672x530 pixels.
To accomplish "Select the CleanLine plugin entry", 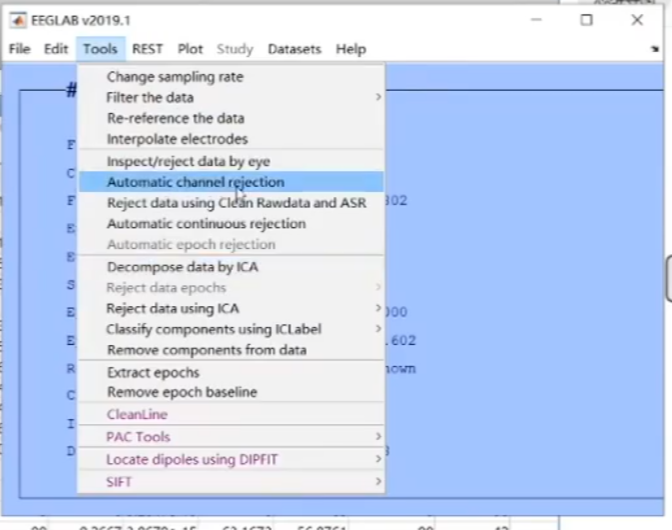I will tap(137, 414).
